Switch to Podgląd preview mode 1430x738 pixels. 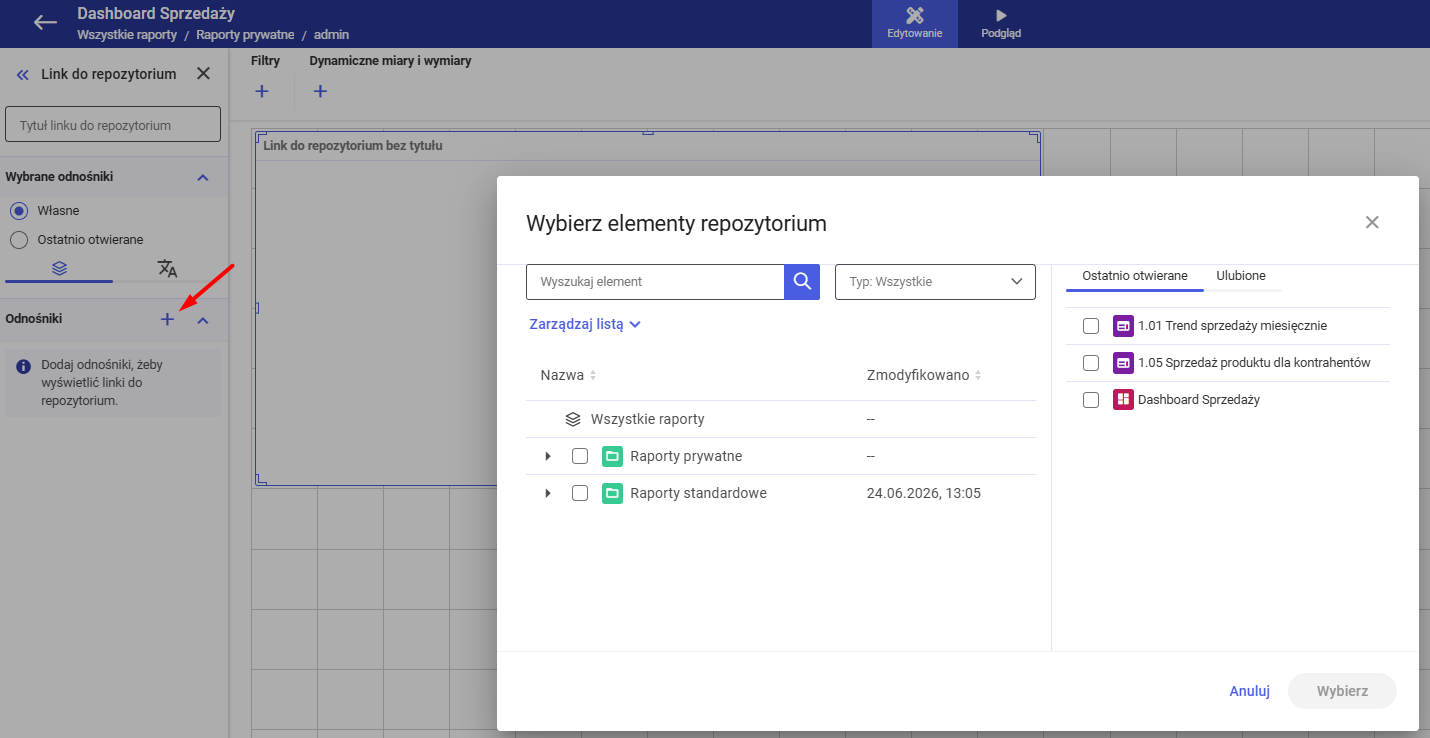tap(1001, 24)
